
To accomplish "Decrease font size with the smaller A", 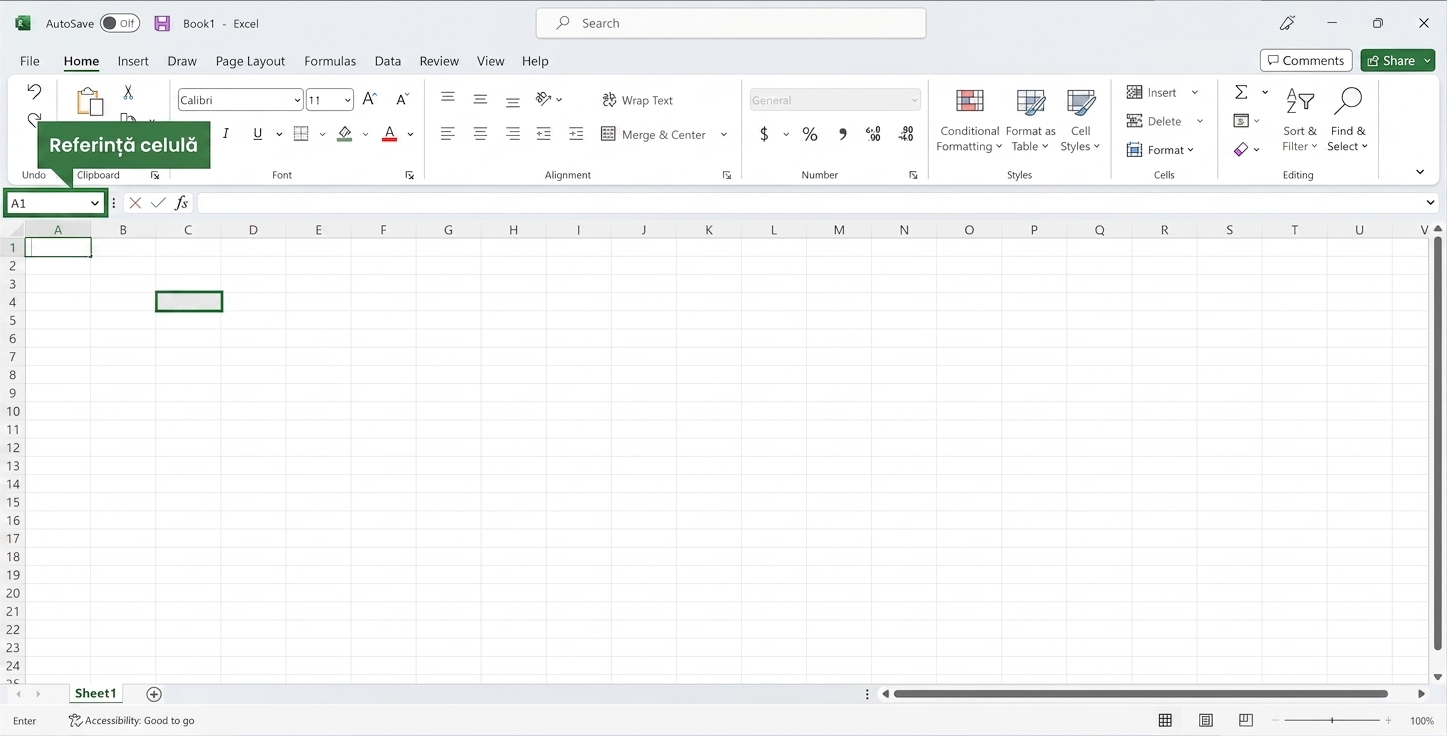I will click(402, 99).
